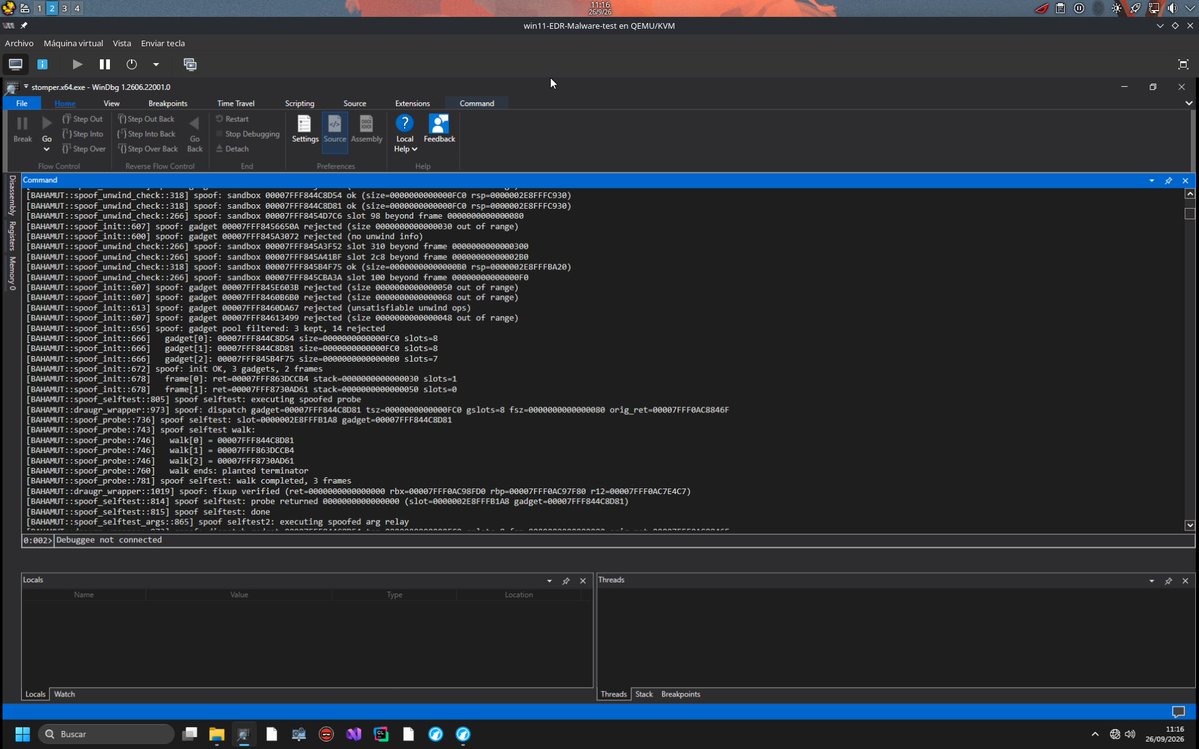Power on the virtual machine
1199x749 pixels.
click(77, 64)
